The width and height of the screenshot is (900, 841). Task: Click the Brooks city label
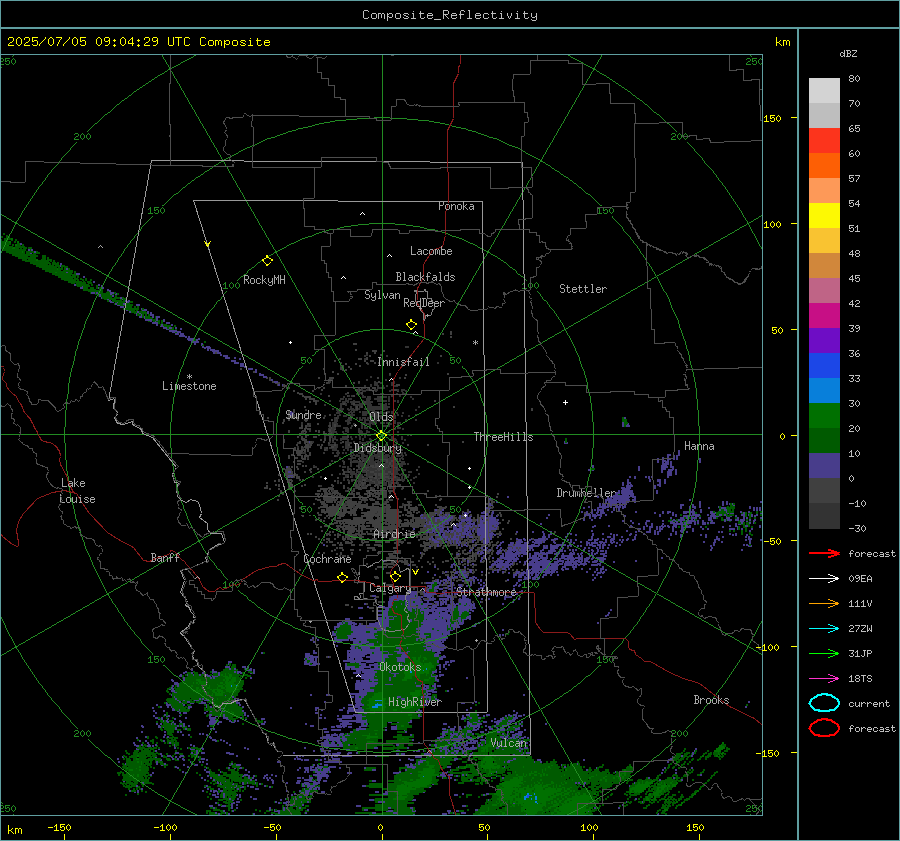711,700
